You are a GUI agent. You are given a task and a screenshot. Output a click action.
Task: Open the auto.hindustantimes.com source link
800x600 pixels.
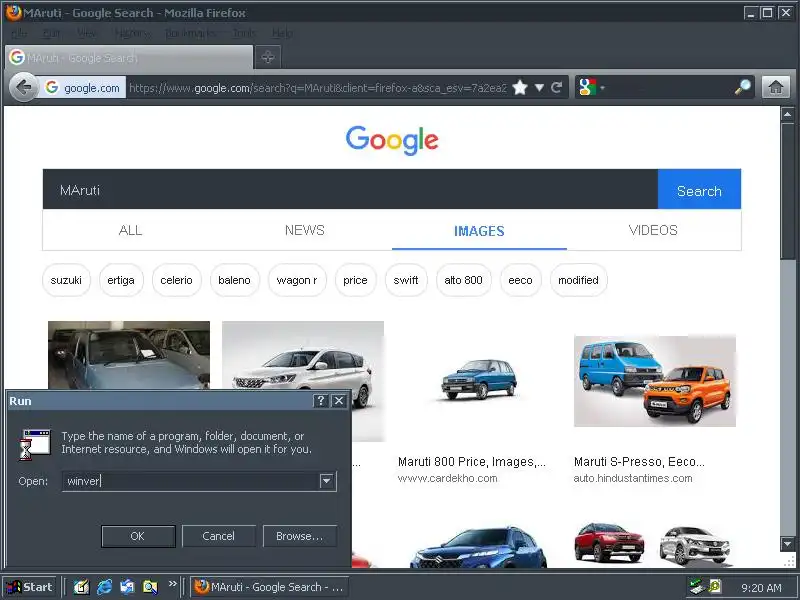pyautogui.click(x=633, y=479)
